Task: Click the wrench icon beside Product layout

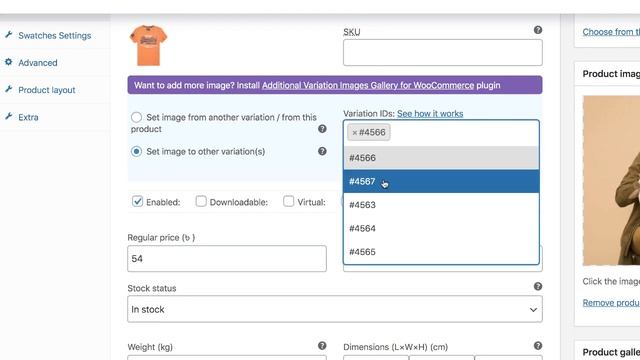Action: click(9, 89)
